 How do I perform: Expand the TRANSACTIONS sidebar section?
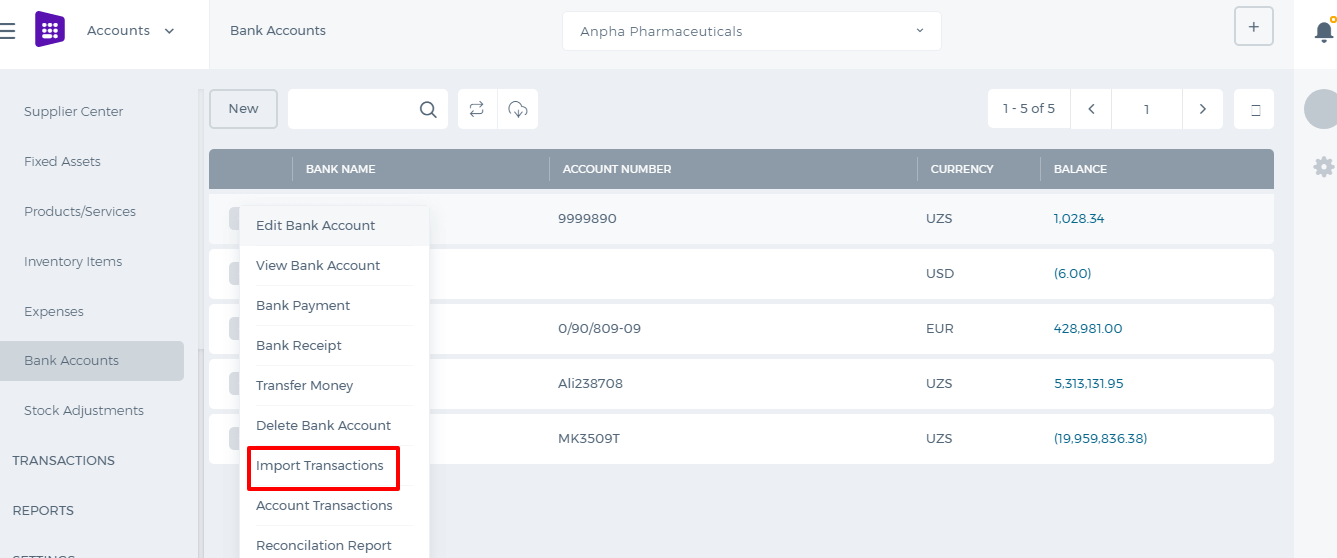pyautogui.click(x=63, y=461)
